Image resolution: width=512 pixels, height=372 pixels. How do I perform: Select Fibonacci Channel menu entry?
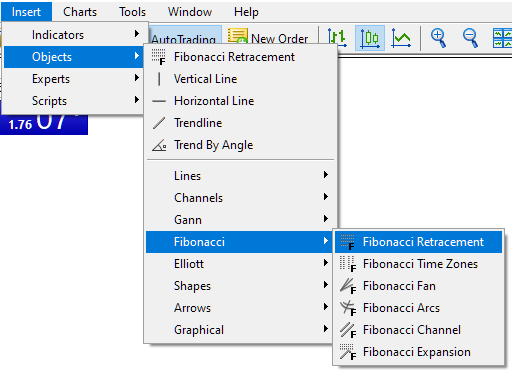pyautogui.click(x=418, y=330)
